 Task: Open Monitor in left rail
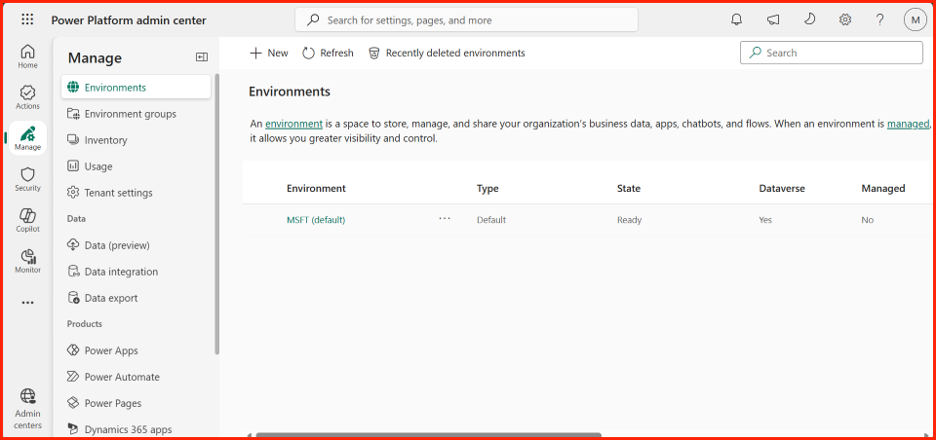click(x=27, y=261)
